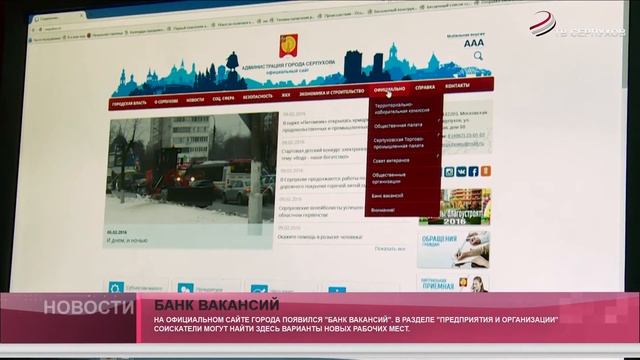
Task: Open the ОБРАЩЕНИЯ граждан banner
Action: [x=453, y=250]
